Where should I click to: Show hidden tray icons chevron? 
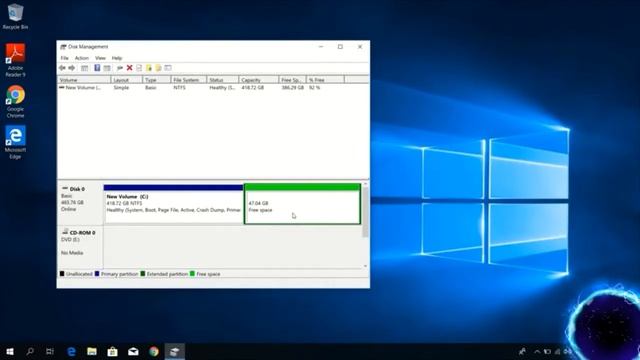coord(537,351)
